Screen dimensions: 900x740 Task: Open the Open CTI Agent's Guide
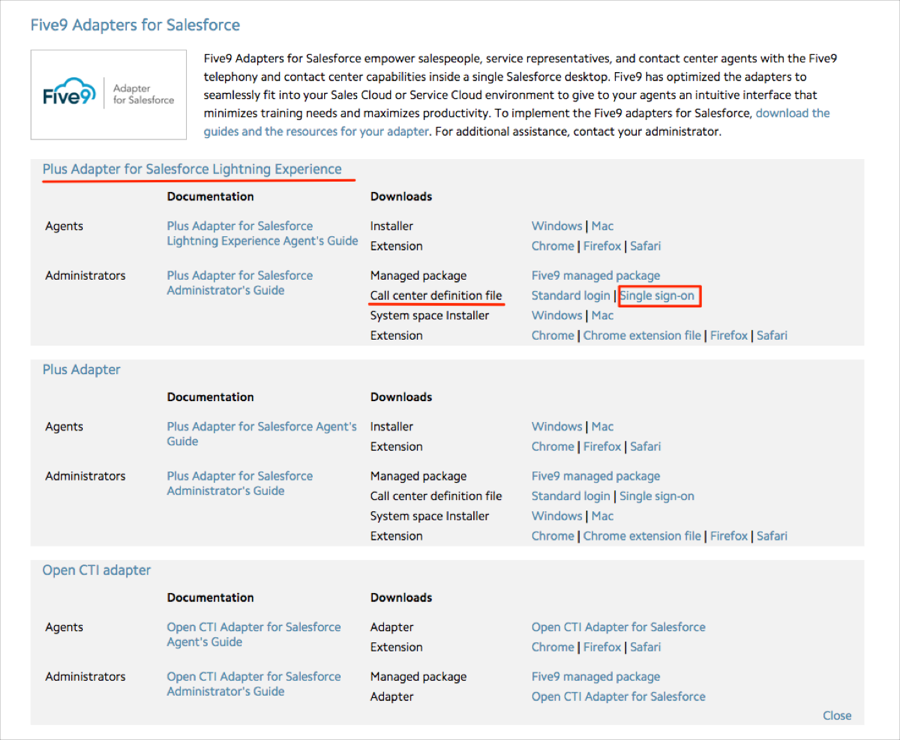[254, 635]
